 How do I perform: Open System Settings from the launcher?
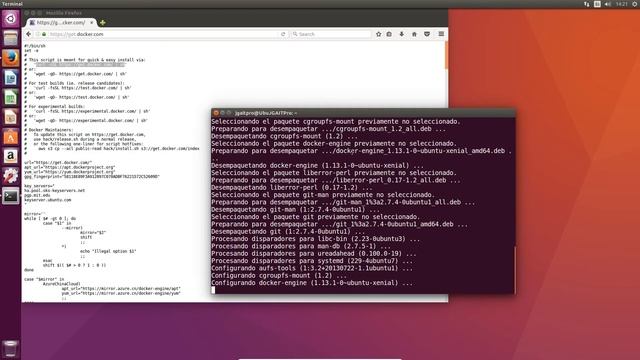(x=11, y=176)
